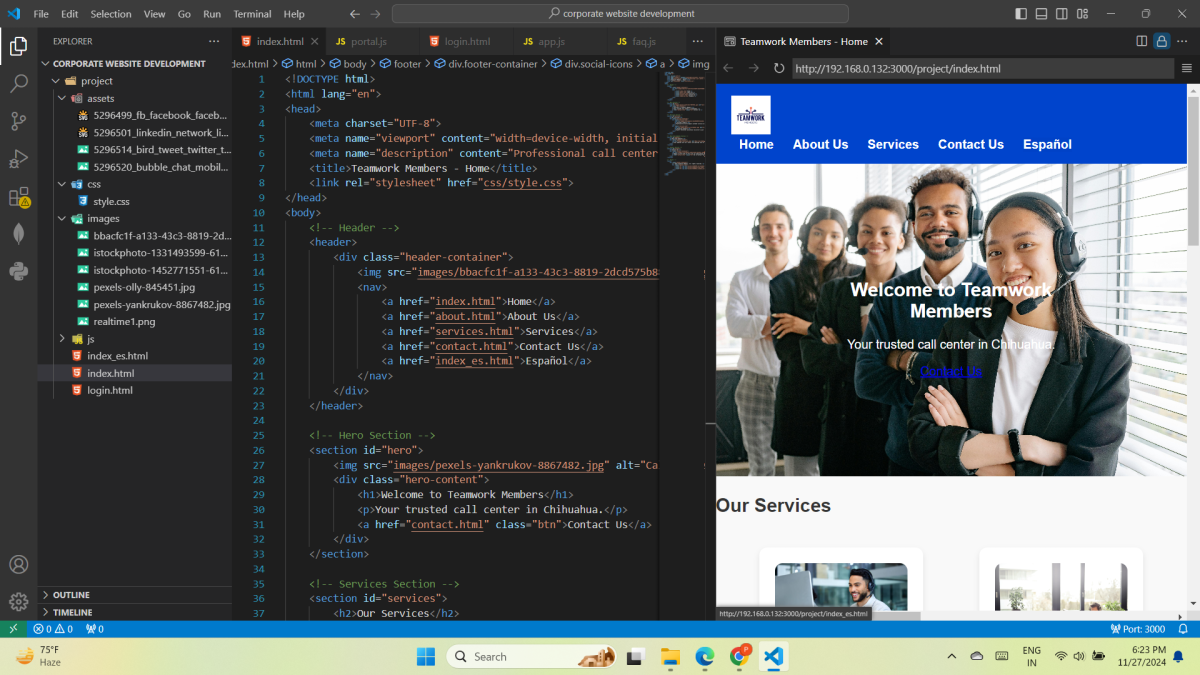Expand the js folder in Explorer
Screen dimensions: 1200x675
pos(62,339)
